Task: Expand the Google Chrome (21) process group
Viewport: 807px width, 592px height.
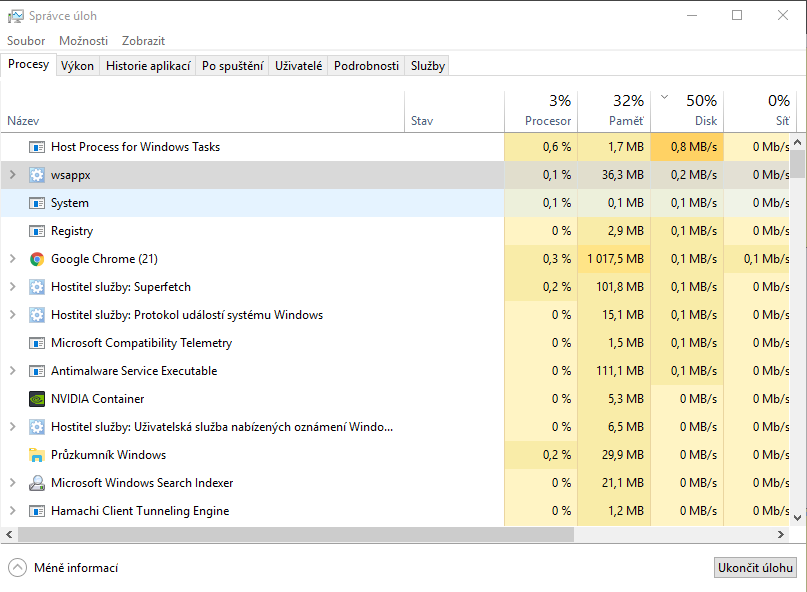Action: (12, 259)
